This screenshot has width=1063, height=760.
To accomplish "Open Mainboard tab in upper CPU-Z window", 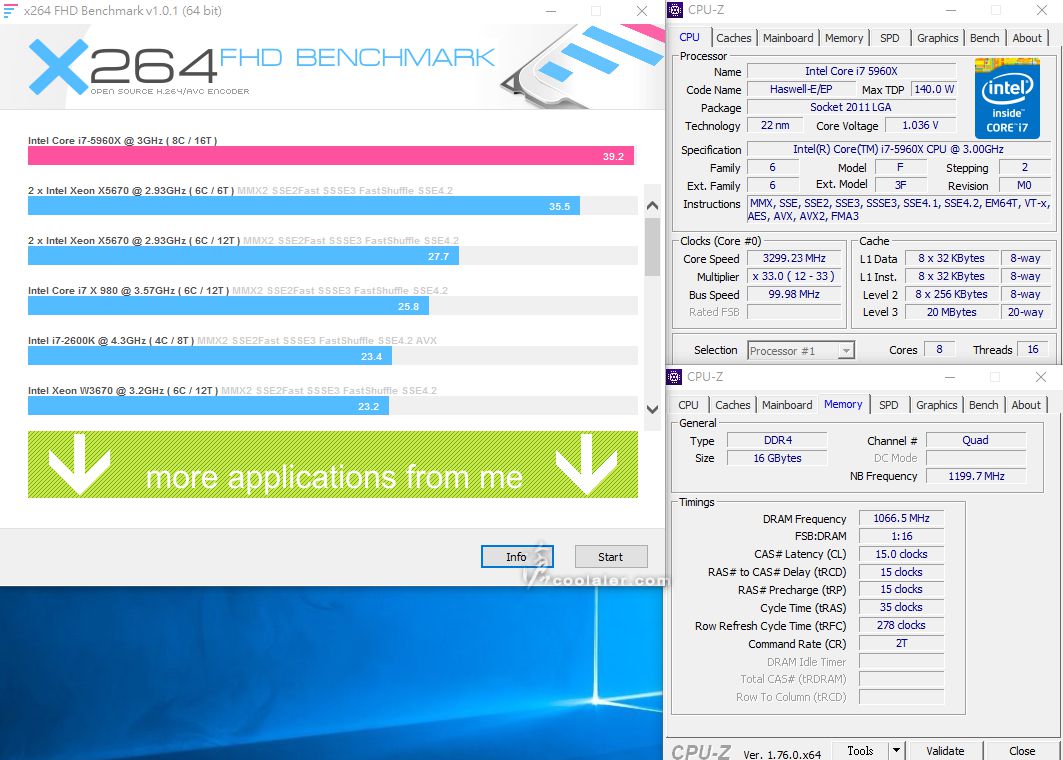I will pos(788,38).
